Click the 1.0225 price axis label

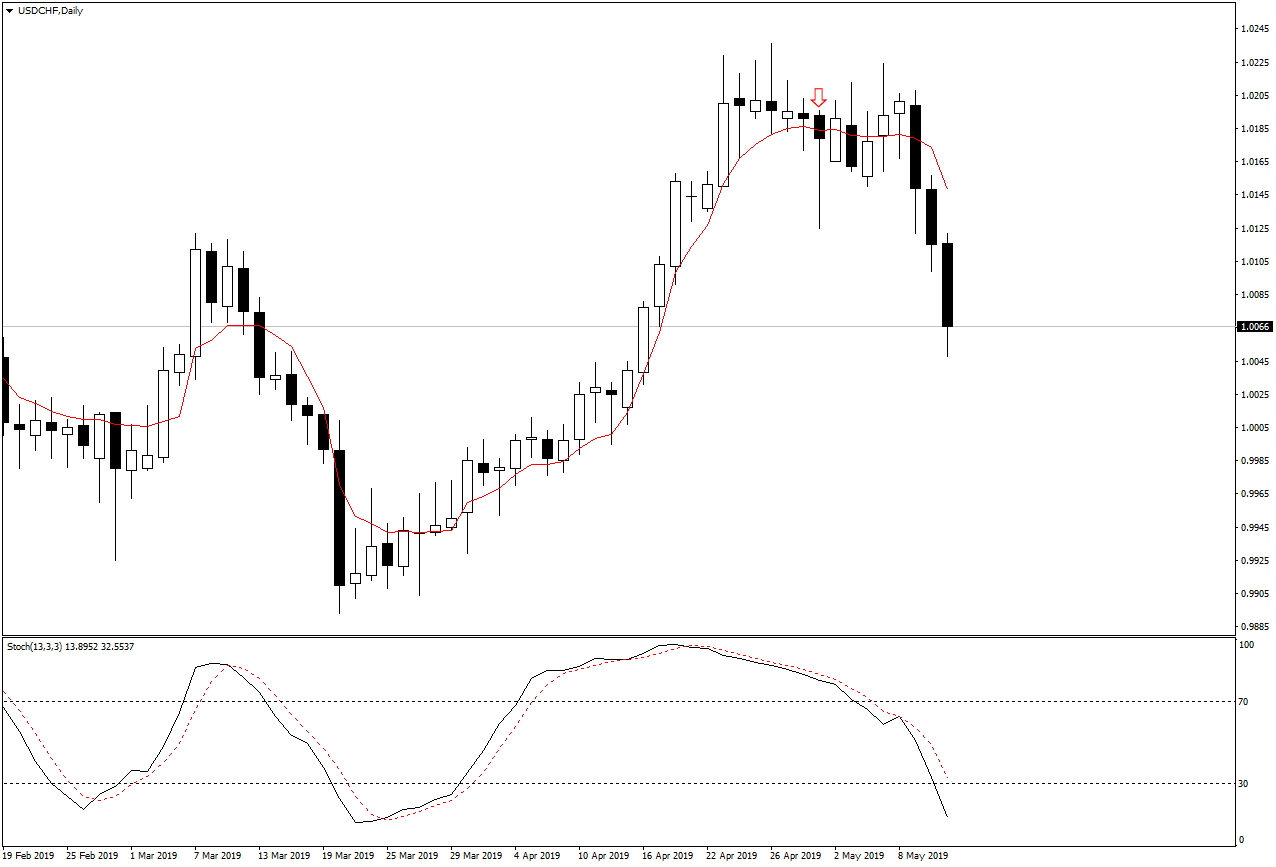(1255, 62)
